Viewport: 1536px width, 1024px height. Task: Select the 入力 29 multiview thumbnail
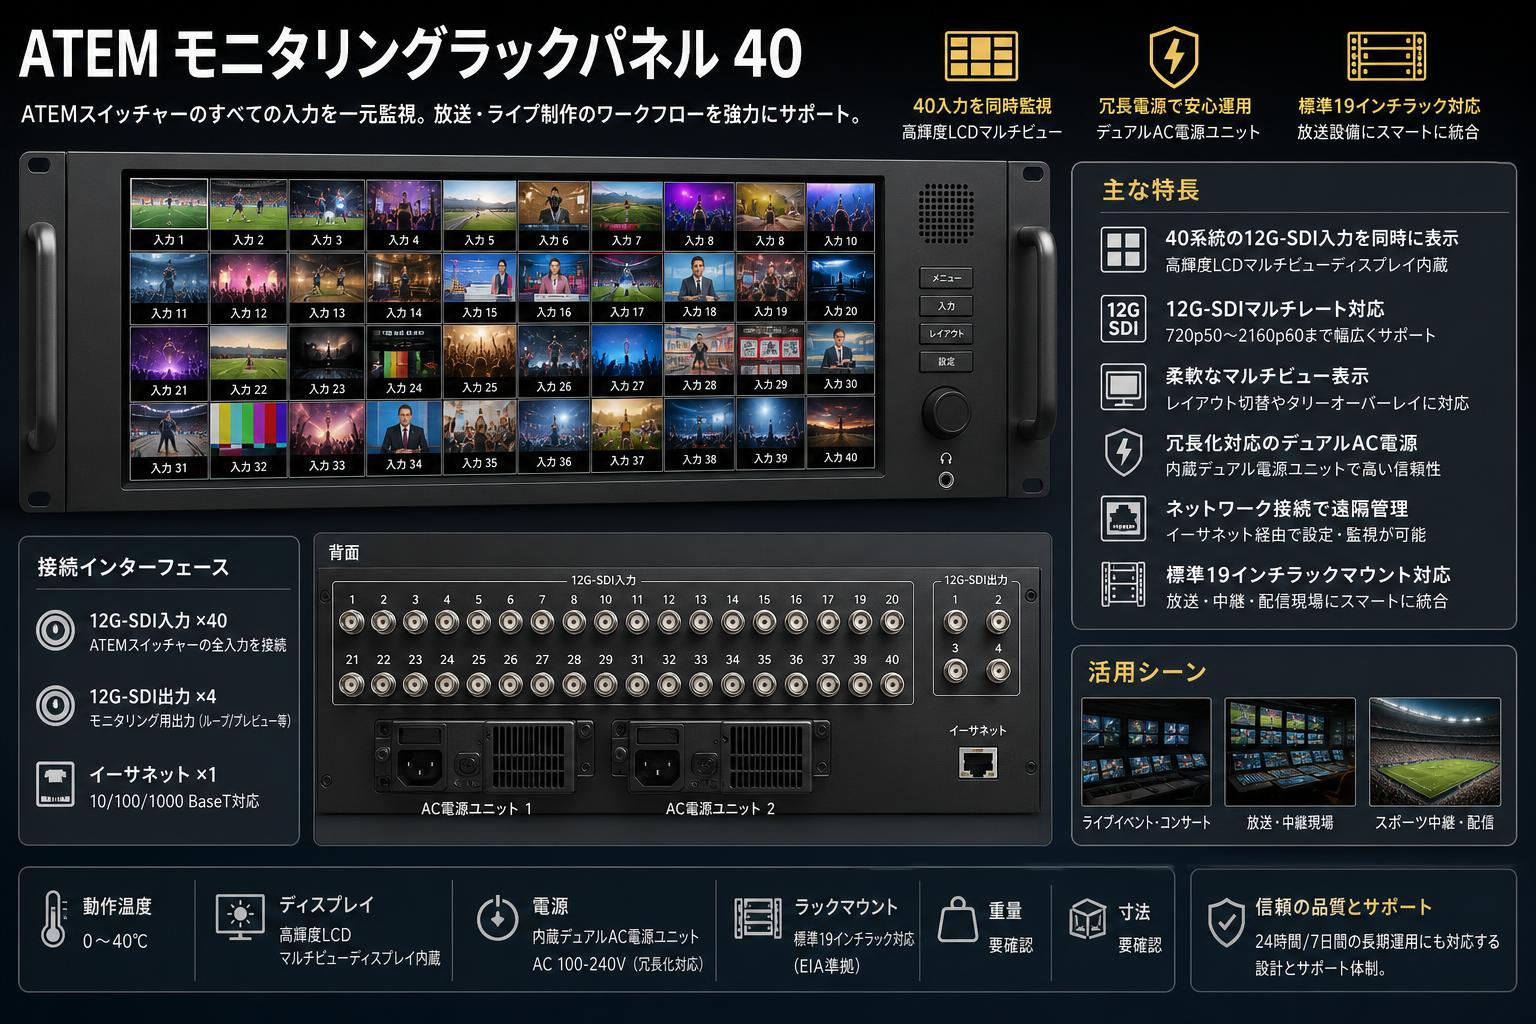pyautogui.click(x=770, y=358)
